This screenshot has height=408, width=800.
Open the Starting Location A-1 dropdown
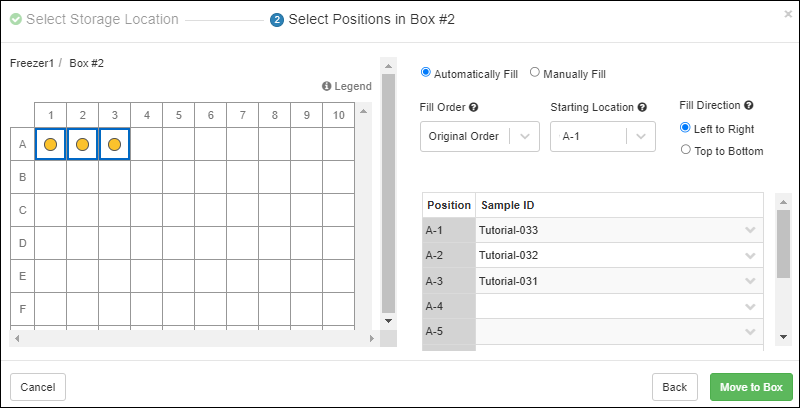pos(602,136)
